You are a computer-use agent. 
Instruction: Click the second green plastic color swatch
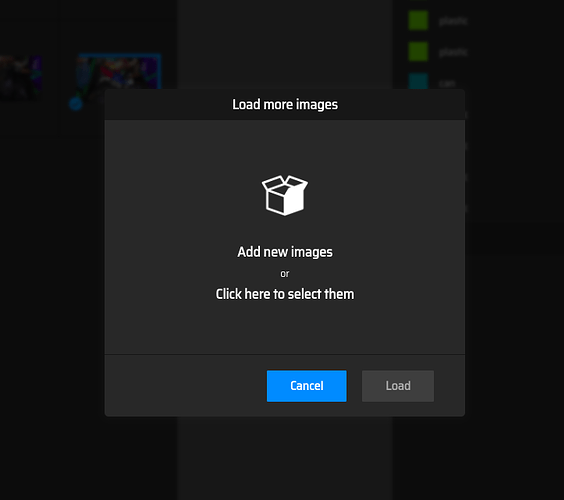pyautogui.click(x=418, y=51)
